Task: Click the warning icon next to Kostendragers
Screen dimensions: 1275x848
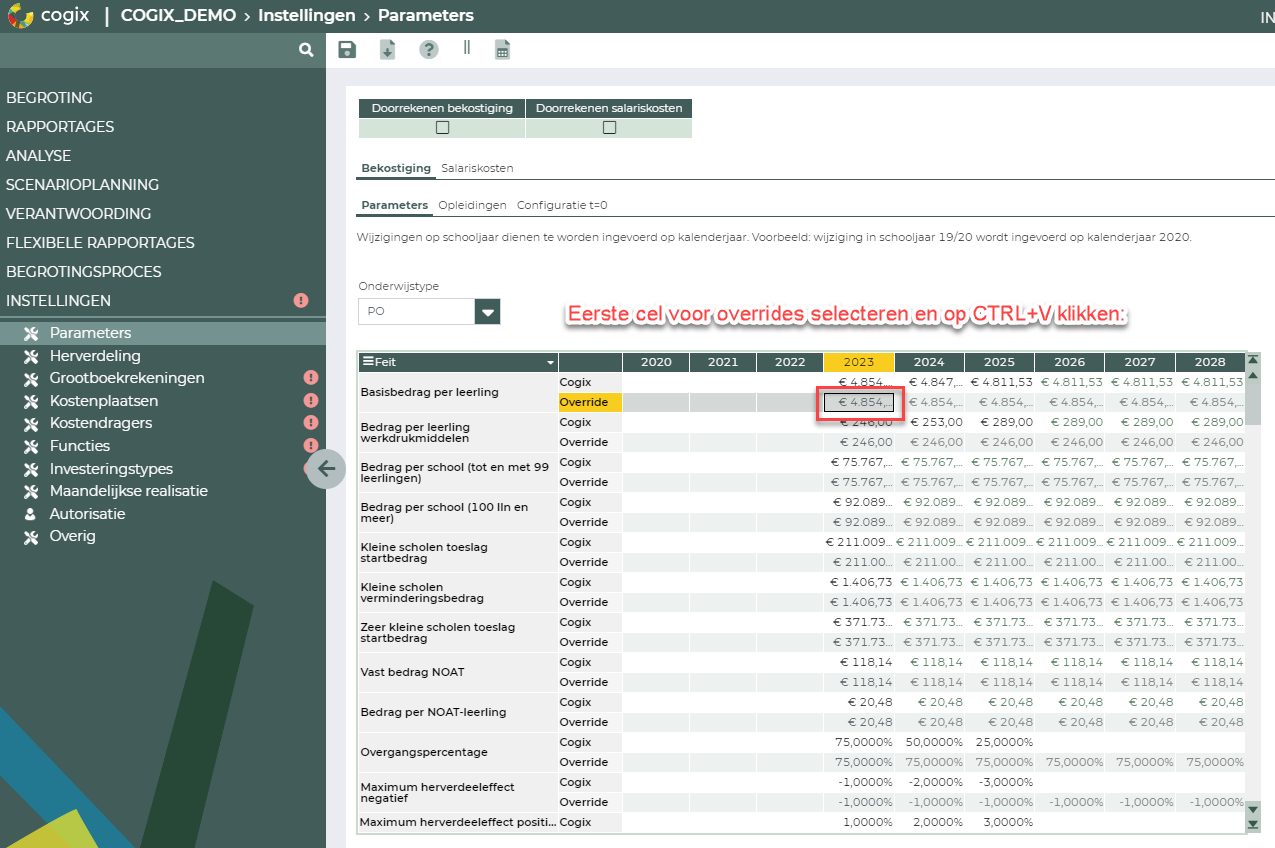Action: click(311, 423)
